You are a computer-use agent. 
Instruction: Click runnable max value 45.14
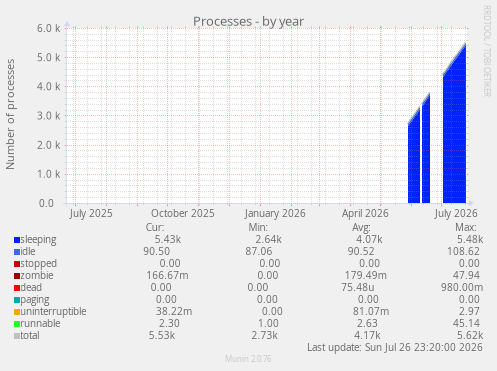point(466,323)
